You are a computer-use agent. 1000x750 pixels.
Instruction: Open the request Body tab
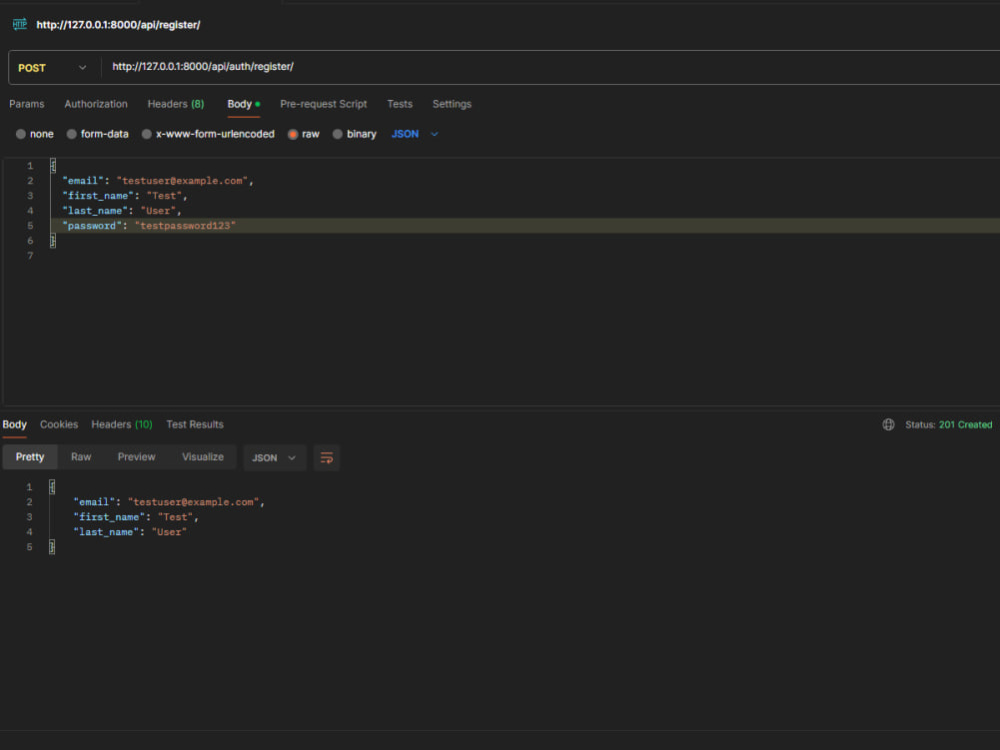[244, 104]
